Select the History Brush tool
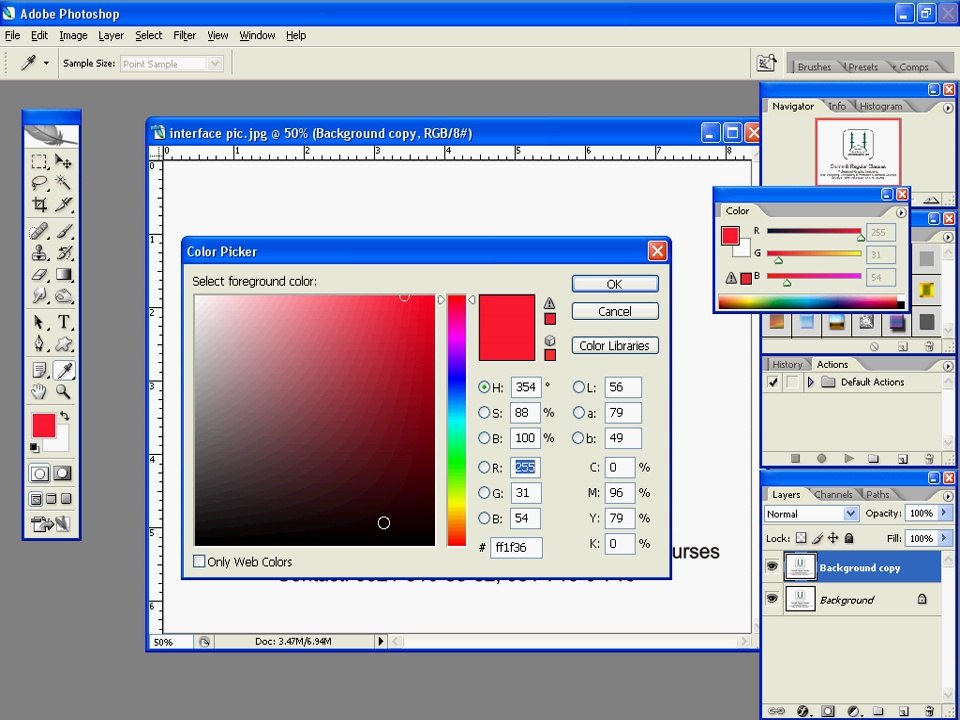Image resolution: width=960 pixels, height=720 pixels. point(63,253)
